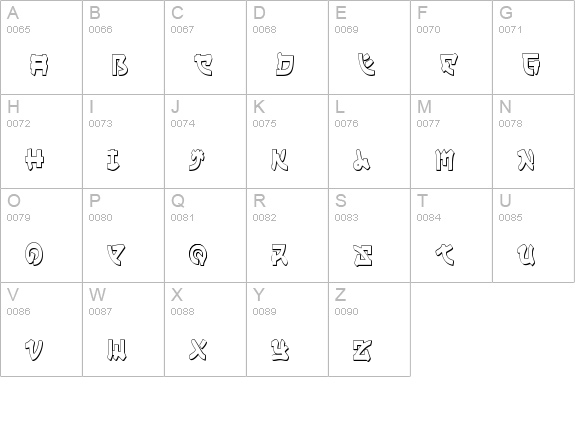Image resolution: width=575 pixels, height=421 pixels.
Task: Click the glyph in the S 0083 cell
Action: pos(363,255)
